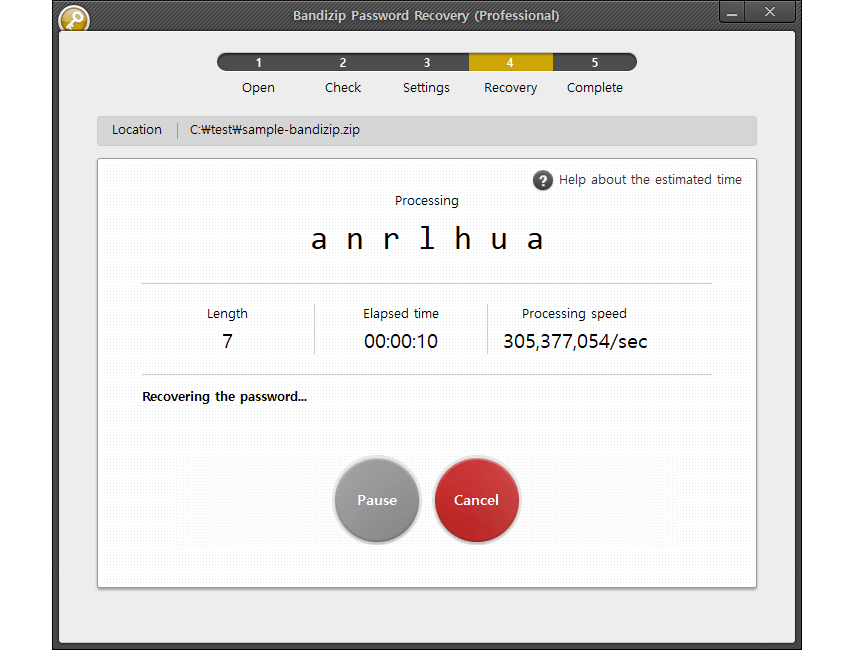Select step 2 Check in progress bar
This screenshot has width=855, height=650.
(343, 63)
